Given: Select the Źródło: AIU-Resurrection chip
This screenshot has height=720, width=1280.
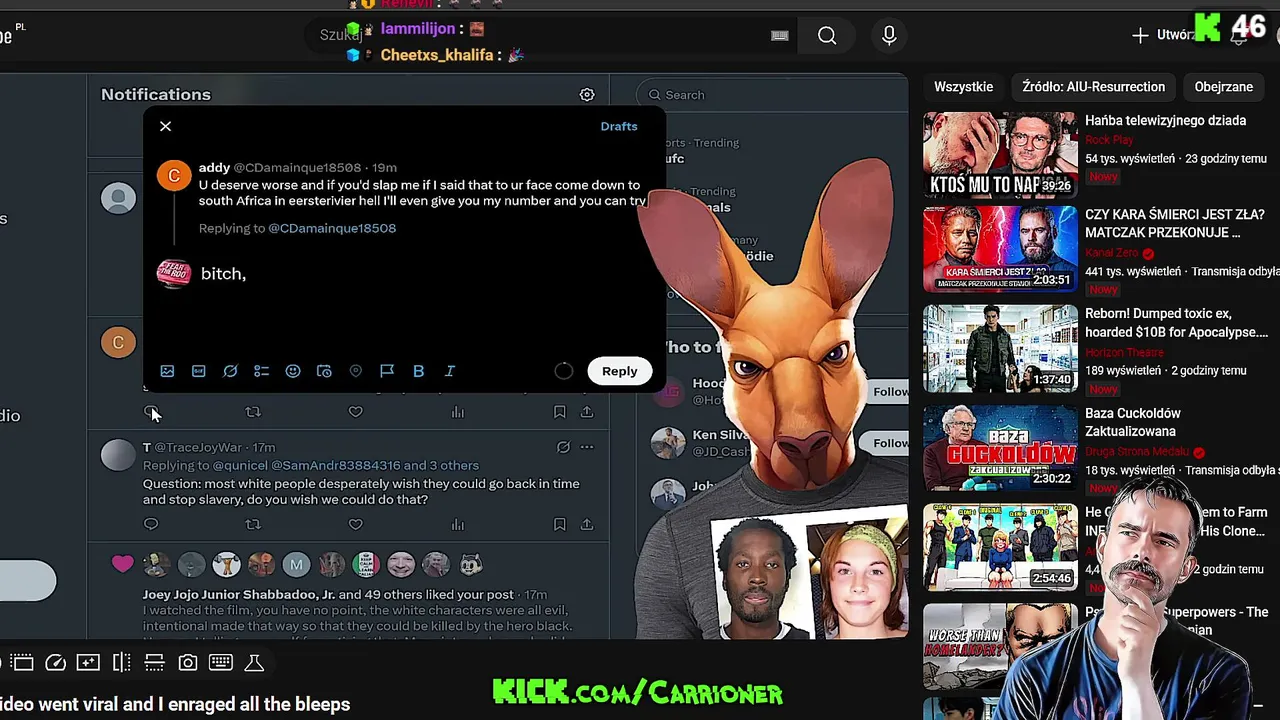Looking at the screenshot, I should tap(1094, 87).
